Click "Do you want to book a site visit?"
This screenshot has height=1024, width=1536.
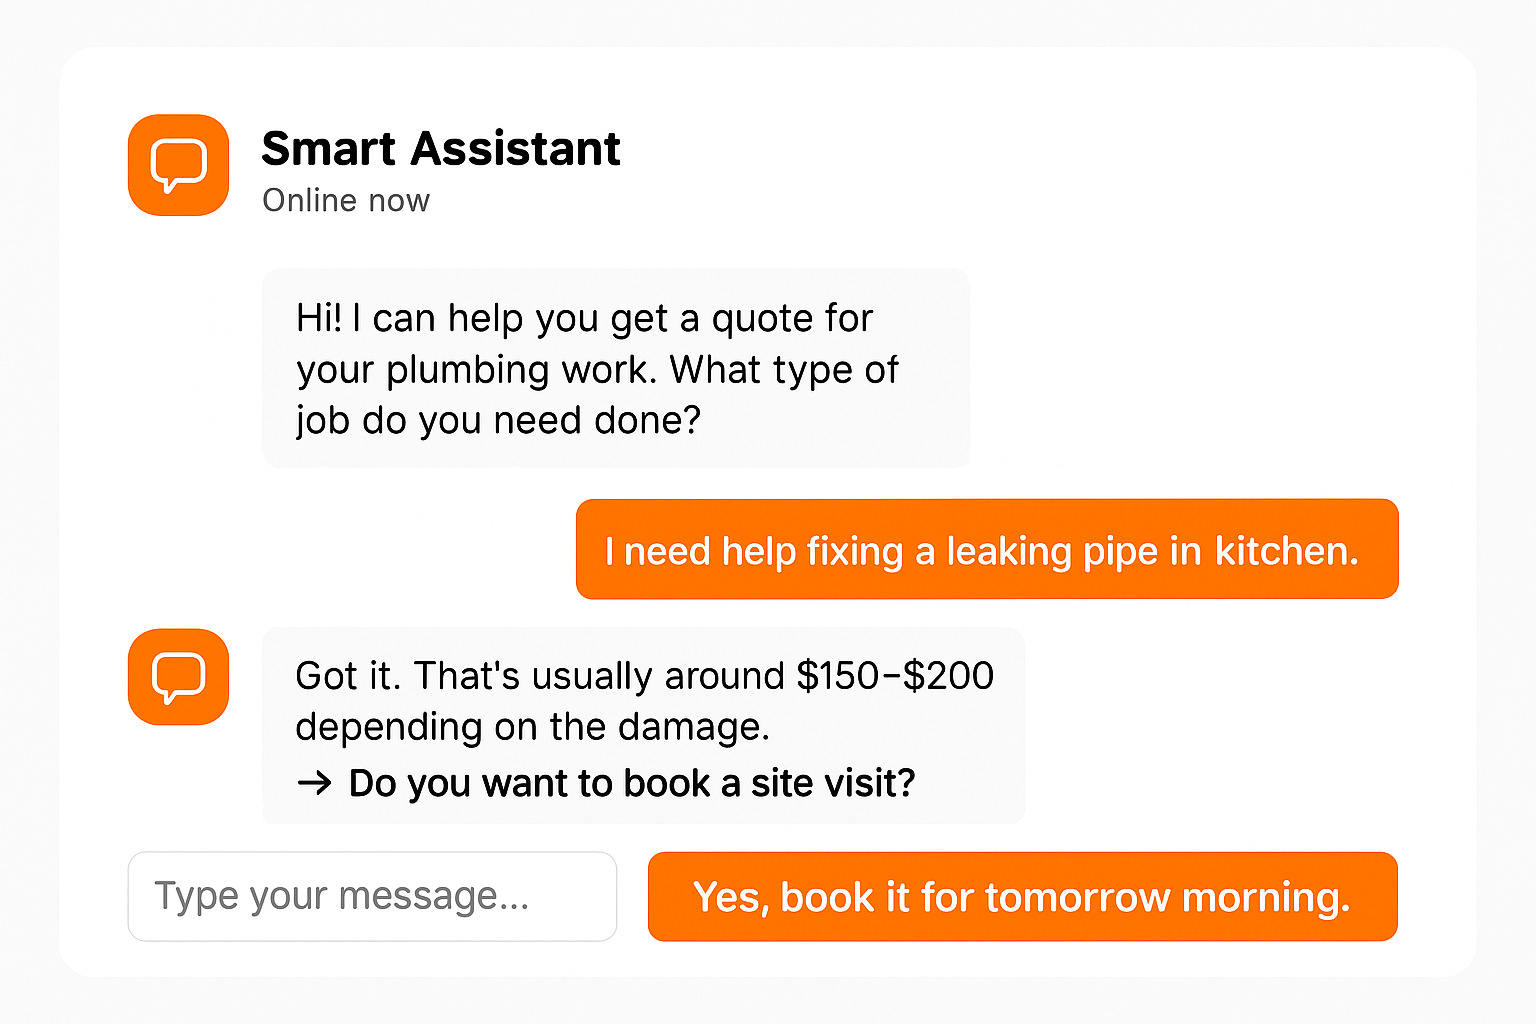(x=631, y=783)
